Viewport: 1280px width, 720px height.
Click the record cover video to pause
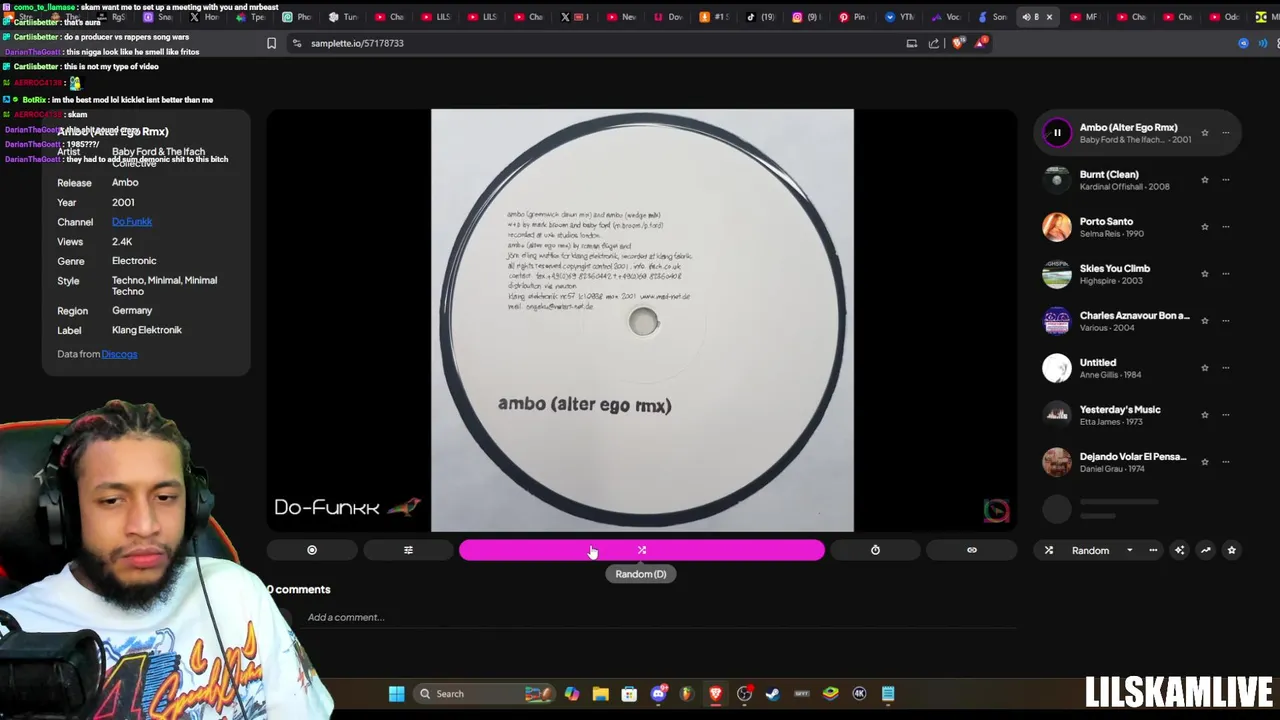click(x=642, y=320)
